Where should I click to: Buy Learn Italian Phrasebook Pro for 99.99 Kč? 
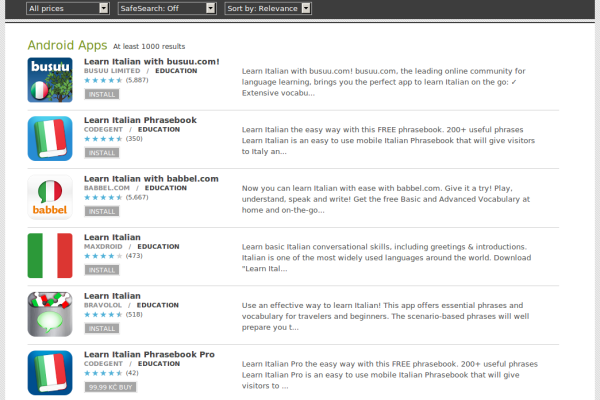point(110,387)
